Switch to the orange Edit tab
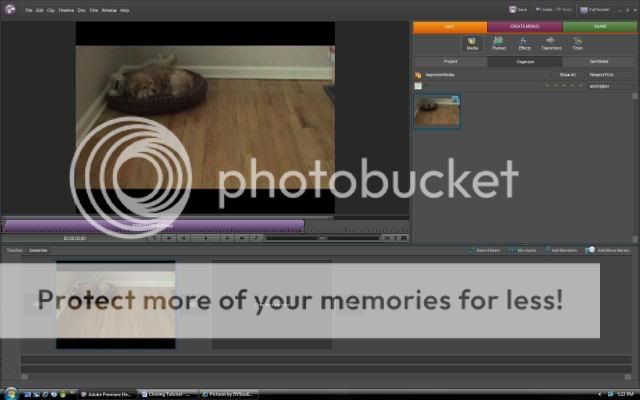Viewport: 640px width, 400px height. tap(450, 27)
